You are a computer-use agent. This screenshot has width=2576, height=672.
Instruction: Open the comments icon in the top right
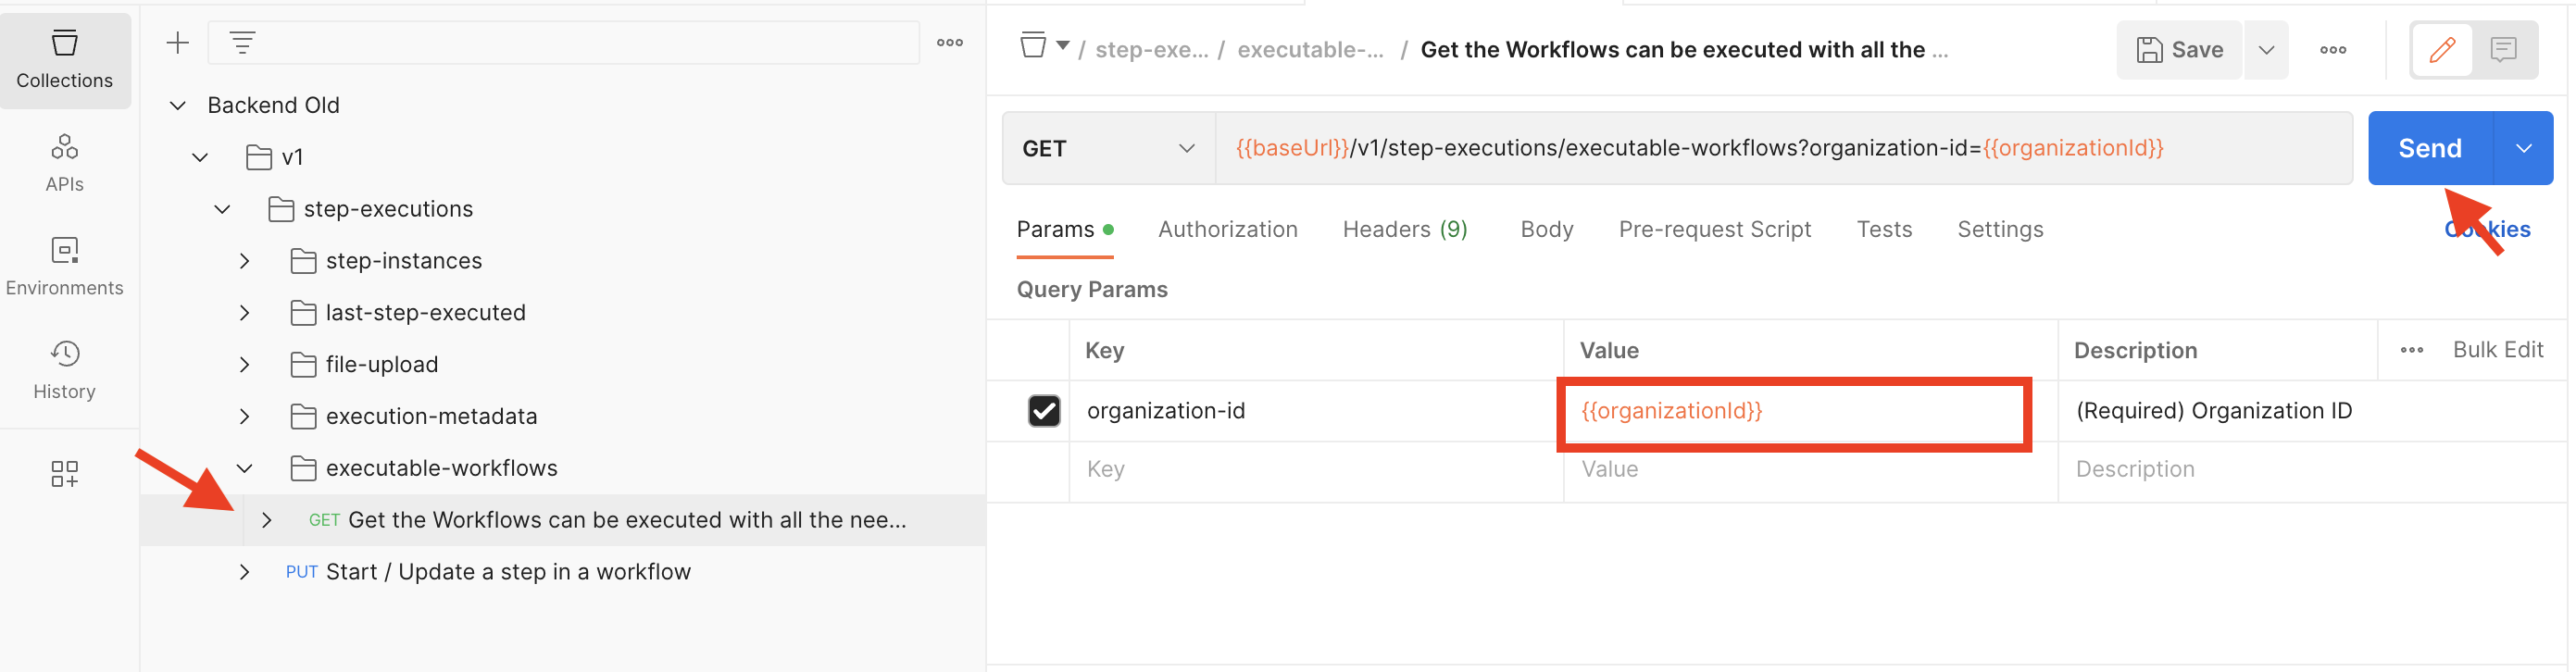tap(2503, 49)
